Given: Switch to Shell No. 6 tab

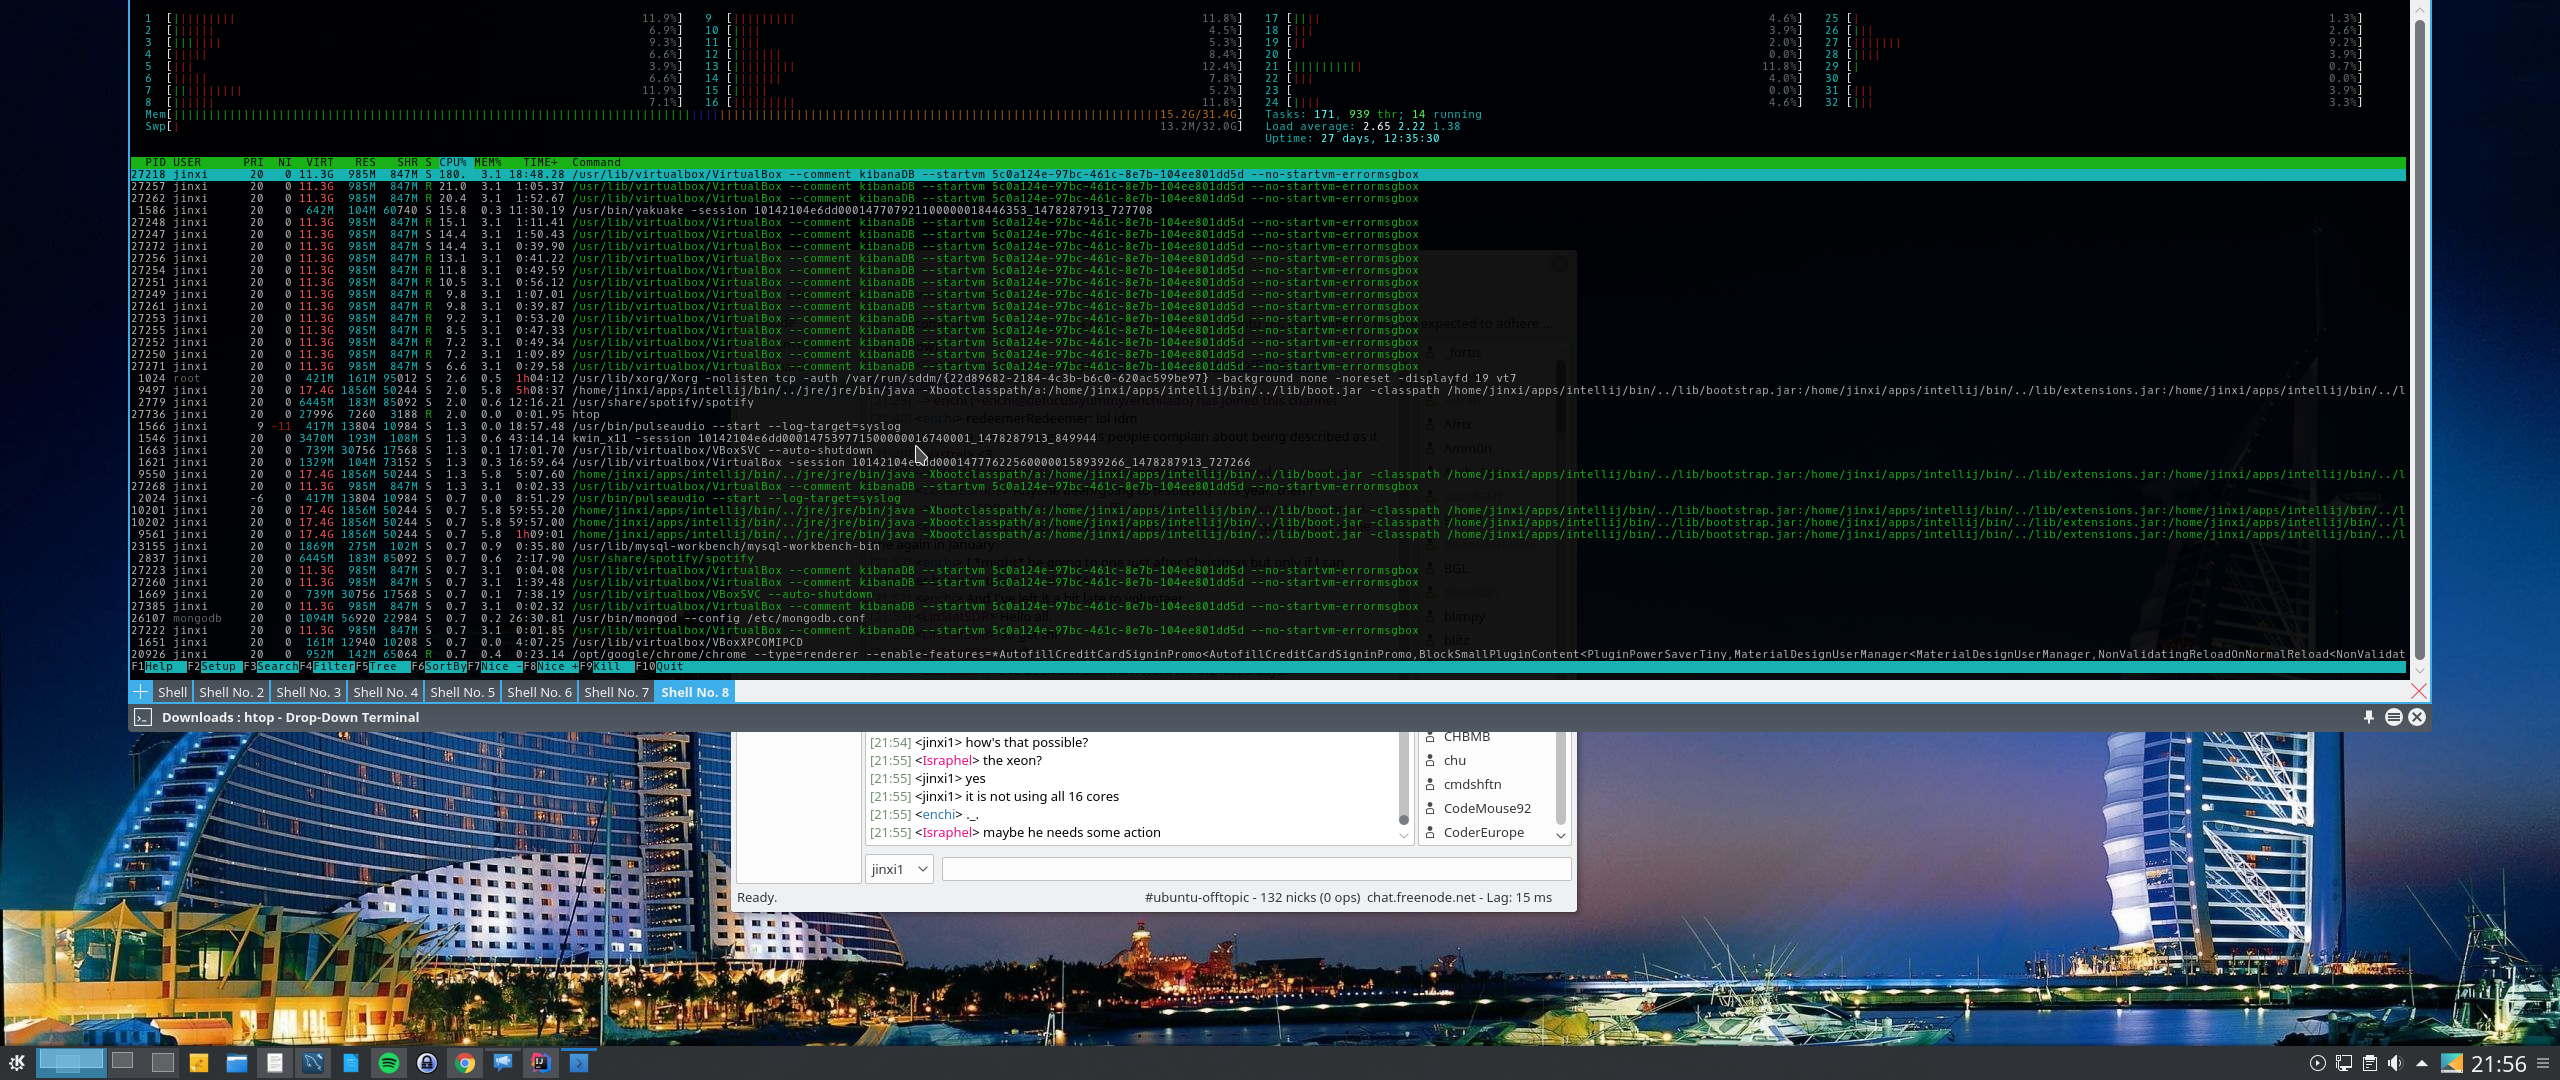Looking at the screenshot, I should click(x=539, y=692).
